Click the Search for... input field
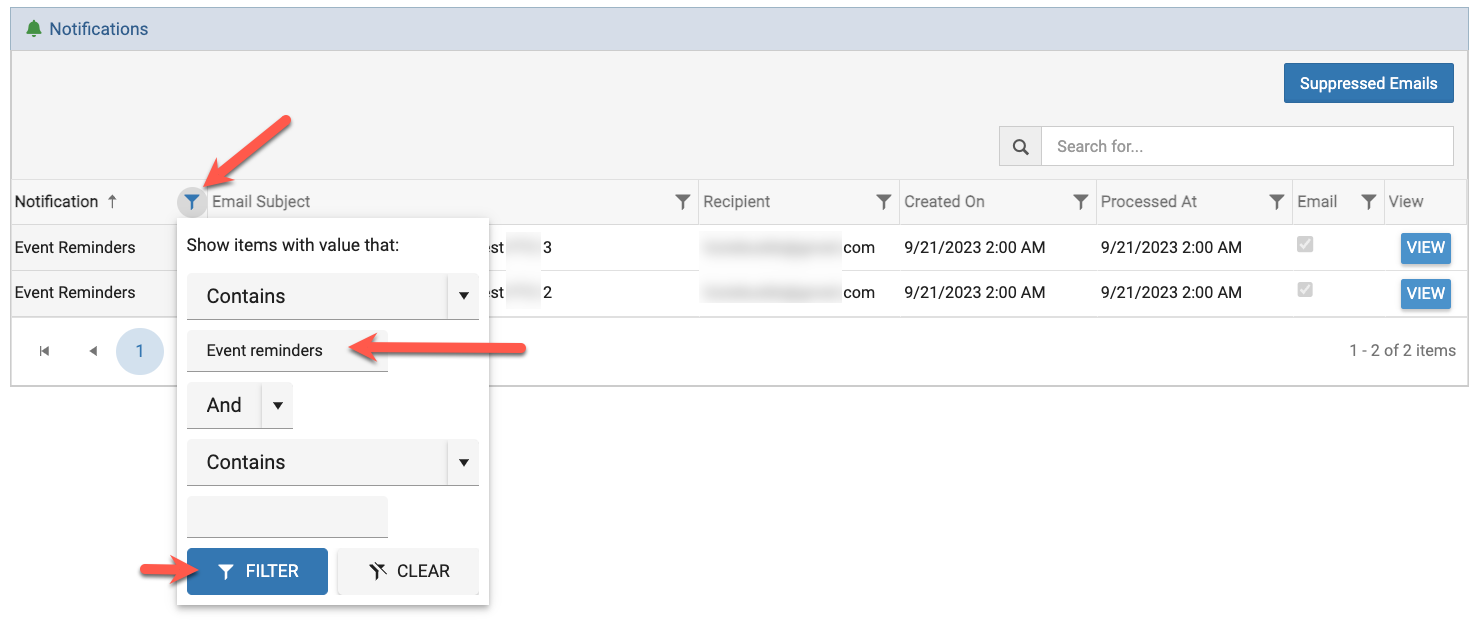This screenshot has width=1474, height=620. (x=1246, y=147)
